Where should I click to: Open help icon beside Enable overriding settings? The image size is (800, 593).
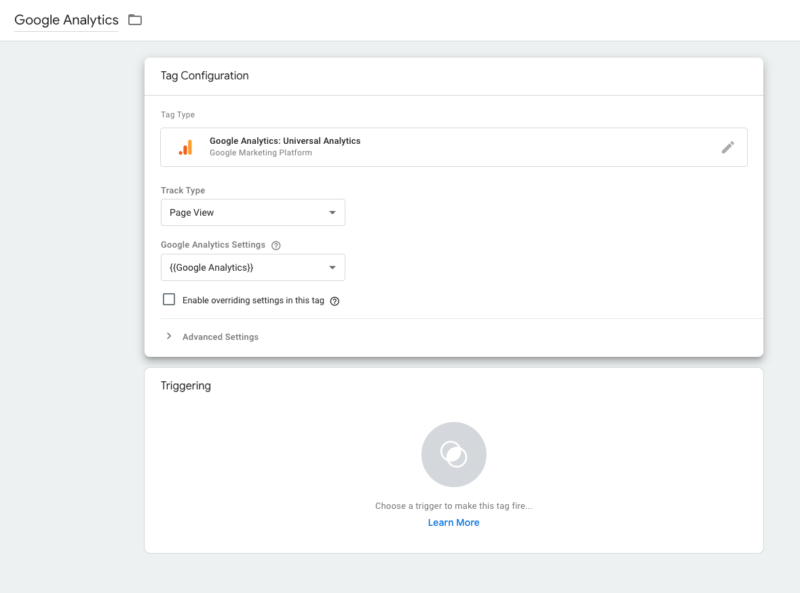[335, 301]
